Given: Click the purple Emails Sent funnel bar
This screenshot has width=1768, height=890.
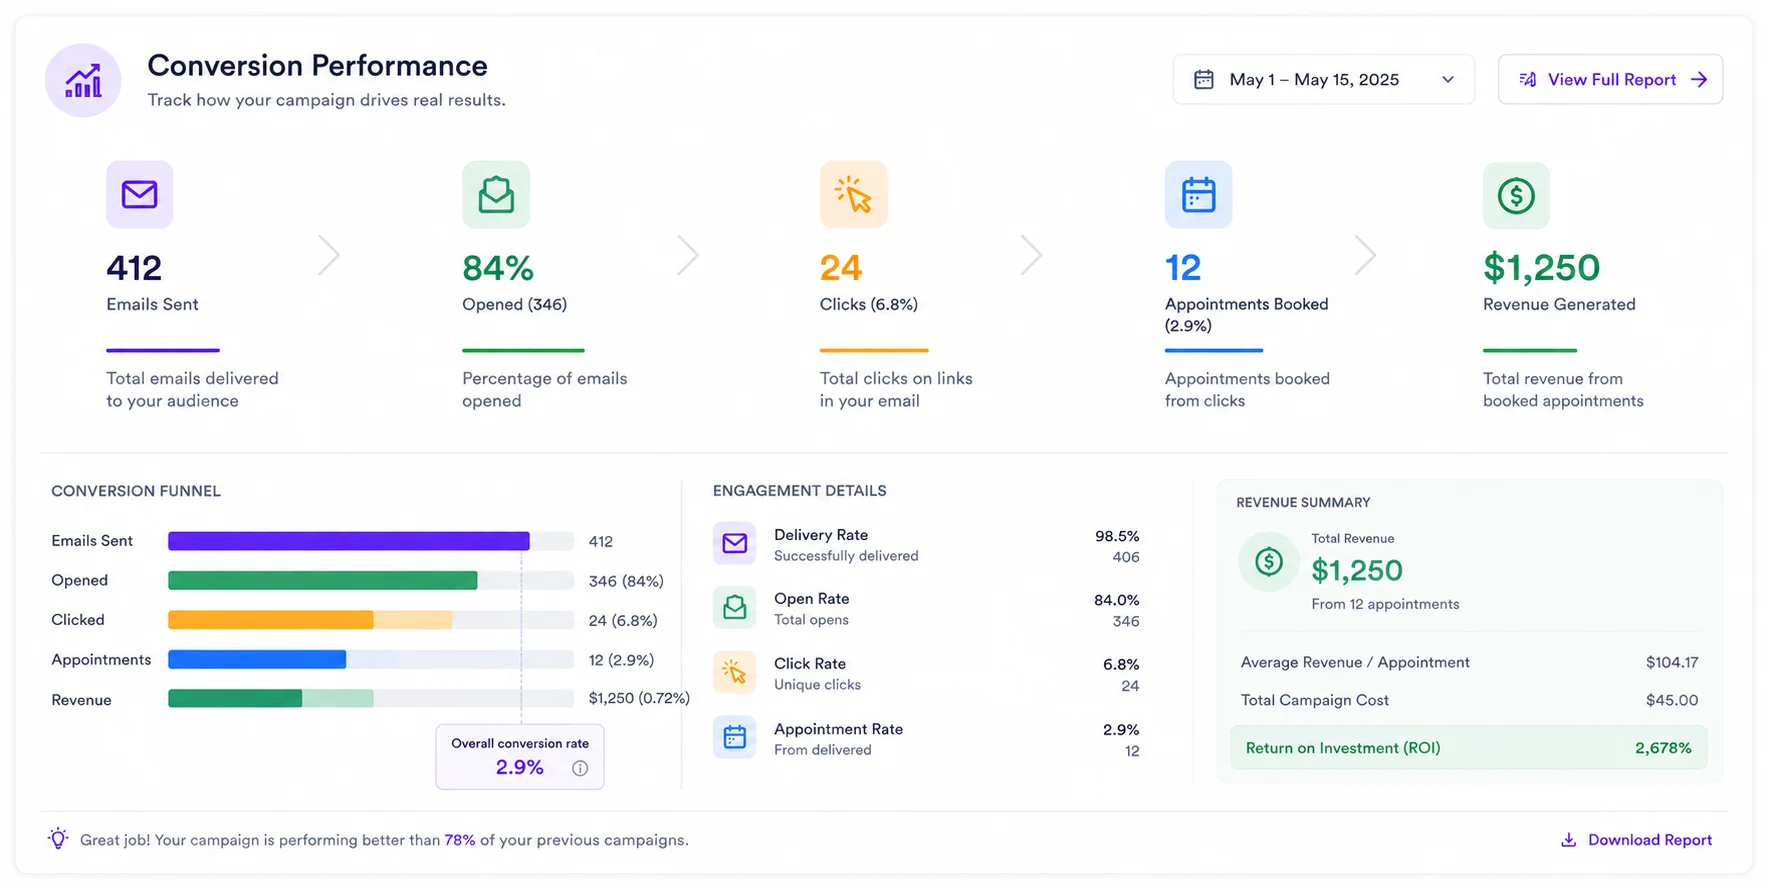Looking at the screenshot, I should (x=349, y=541).
